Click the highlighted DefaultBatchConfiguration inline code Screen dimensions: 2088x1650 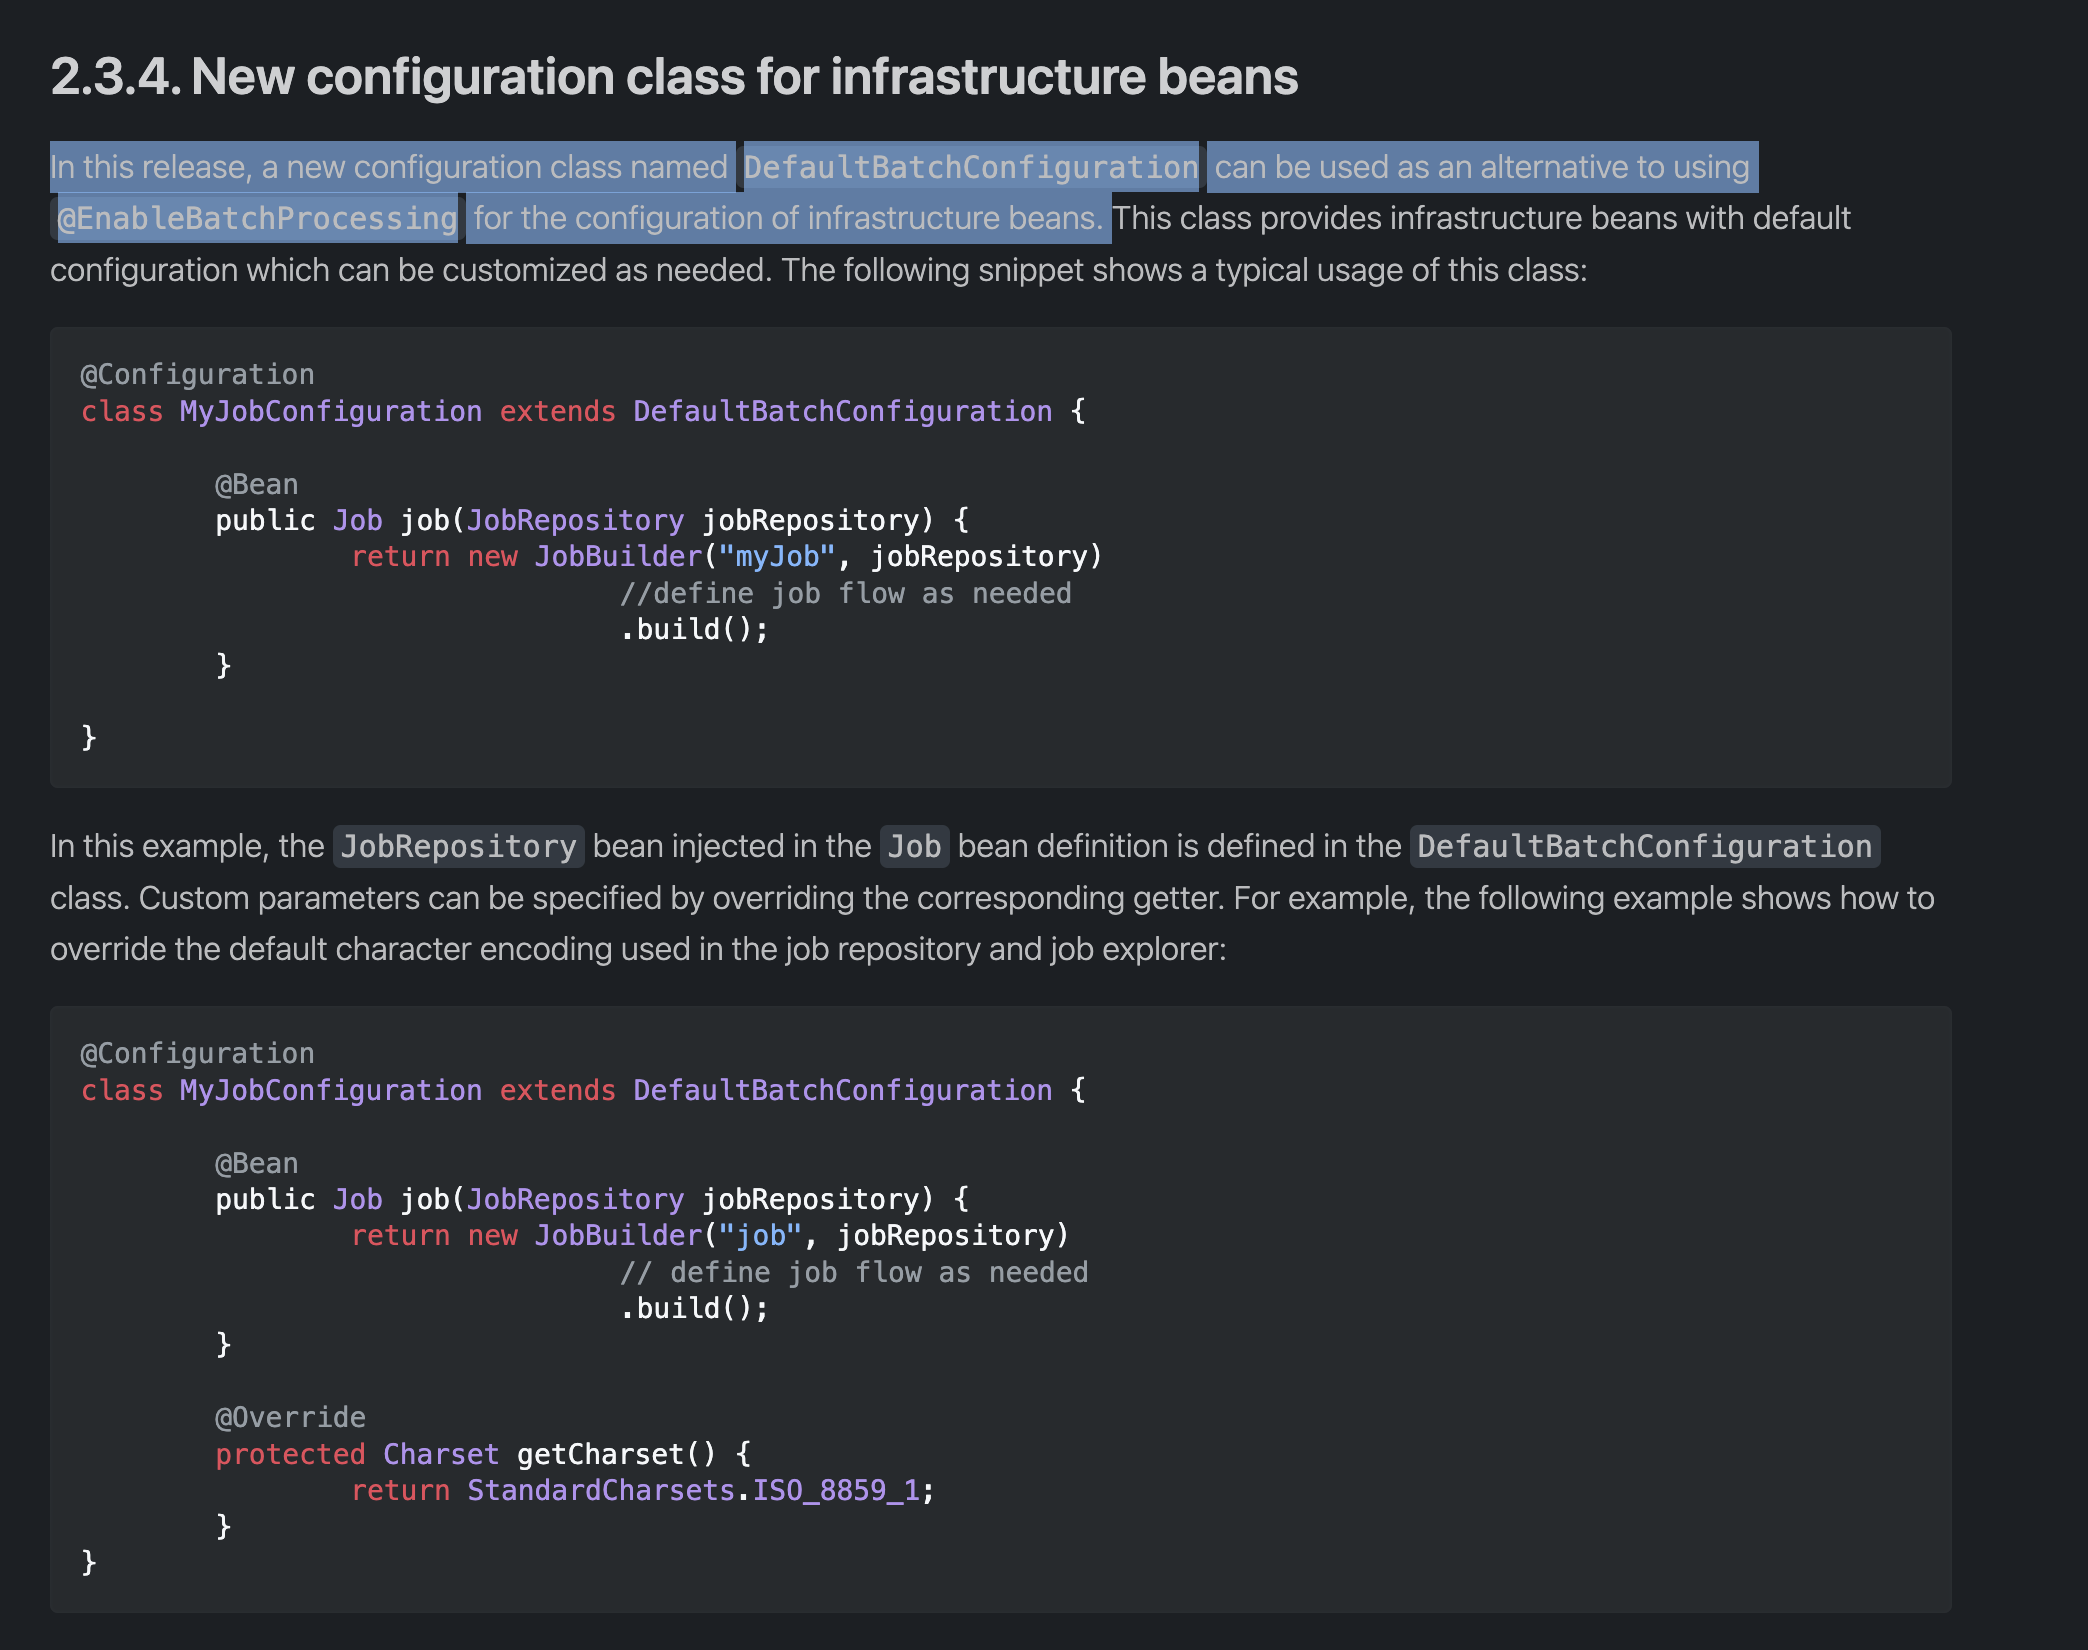point(970,167)
